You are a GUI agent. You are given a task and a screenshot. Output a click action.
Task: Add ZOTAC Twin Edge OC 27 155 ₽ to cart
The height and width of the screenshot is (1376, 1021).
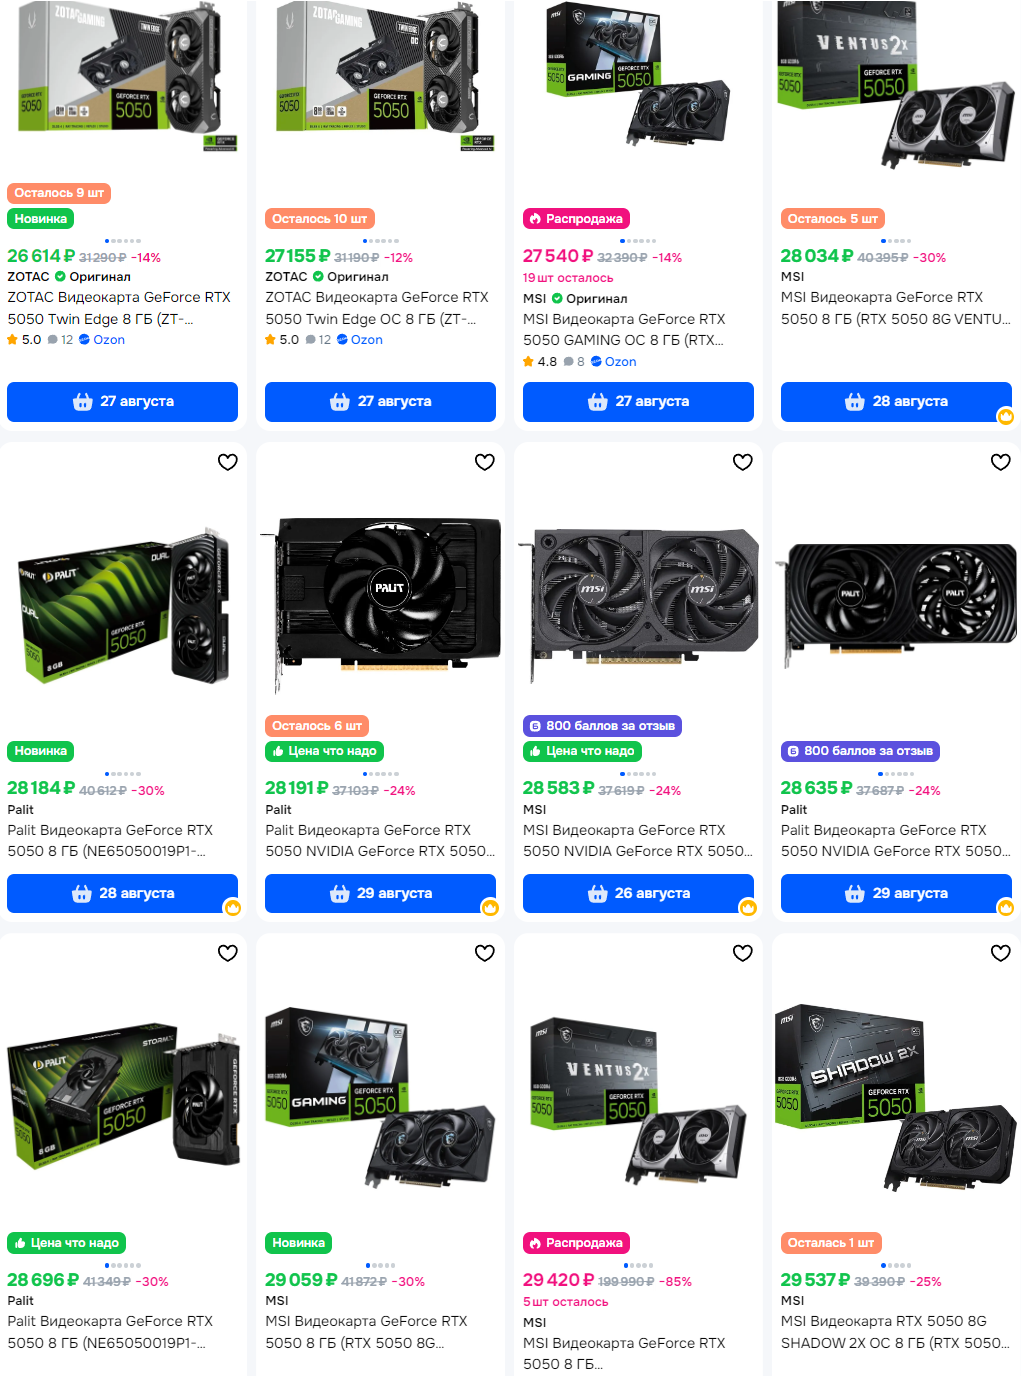click(380, 402)
